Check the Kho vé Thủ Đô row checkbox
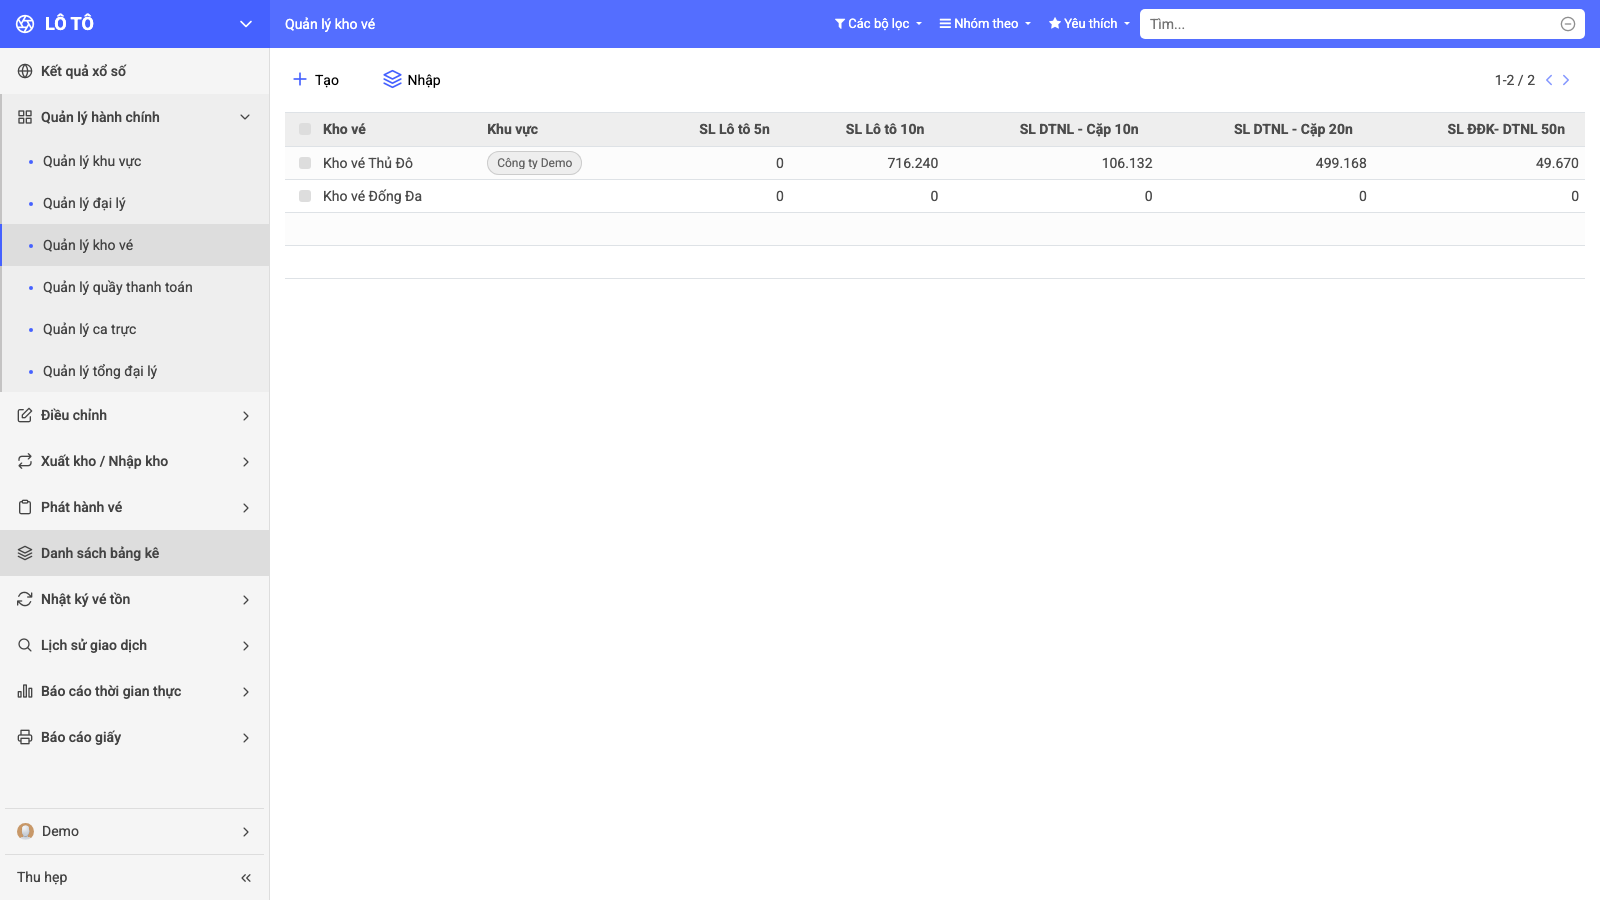Viewport: 1600px width, 900px height. [x=305, y=163]
